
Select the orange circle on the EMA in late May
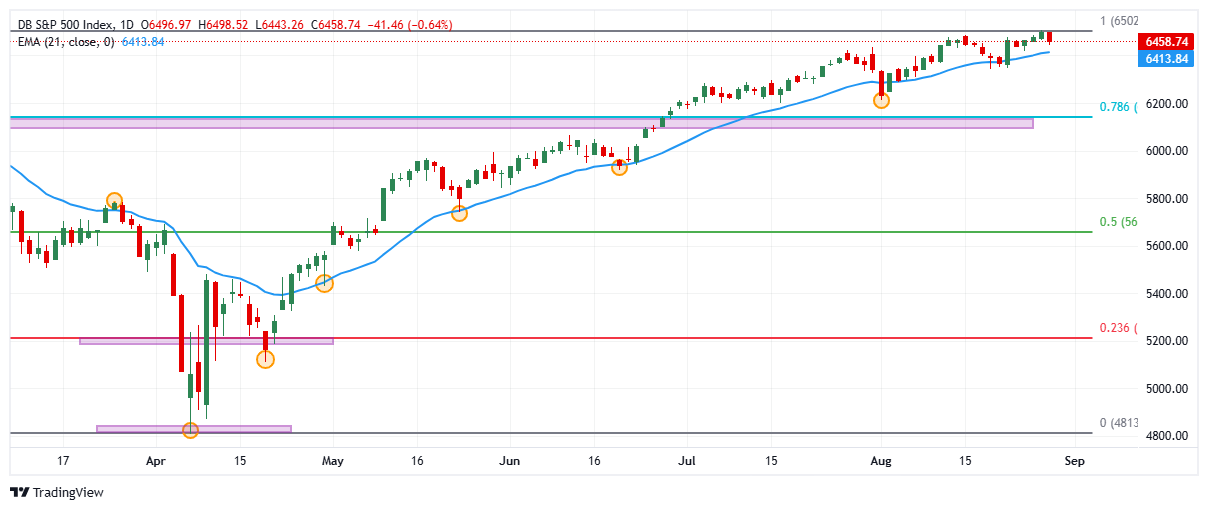459,213
